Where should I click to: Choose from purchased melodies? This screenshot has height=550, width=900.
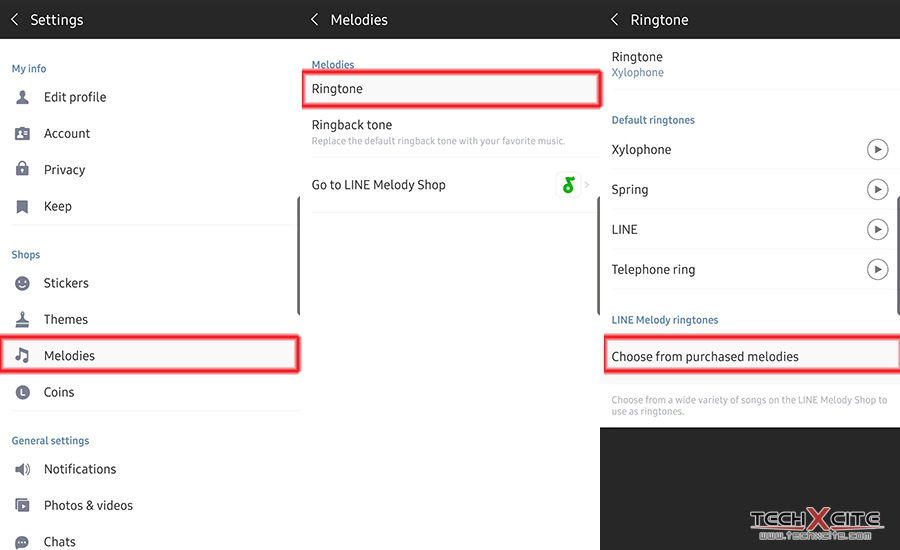tap(752, 357)
